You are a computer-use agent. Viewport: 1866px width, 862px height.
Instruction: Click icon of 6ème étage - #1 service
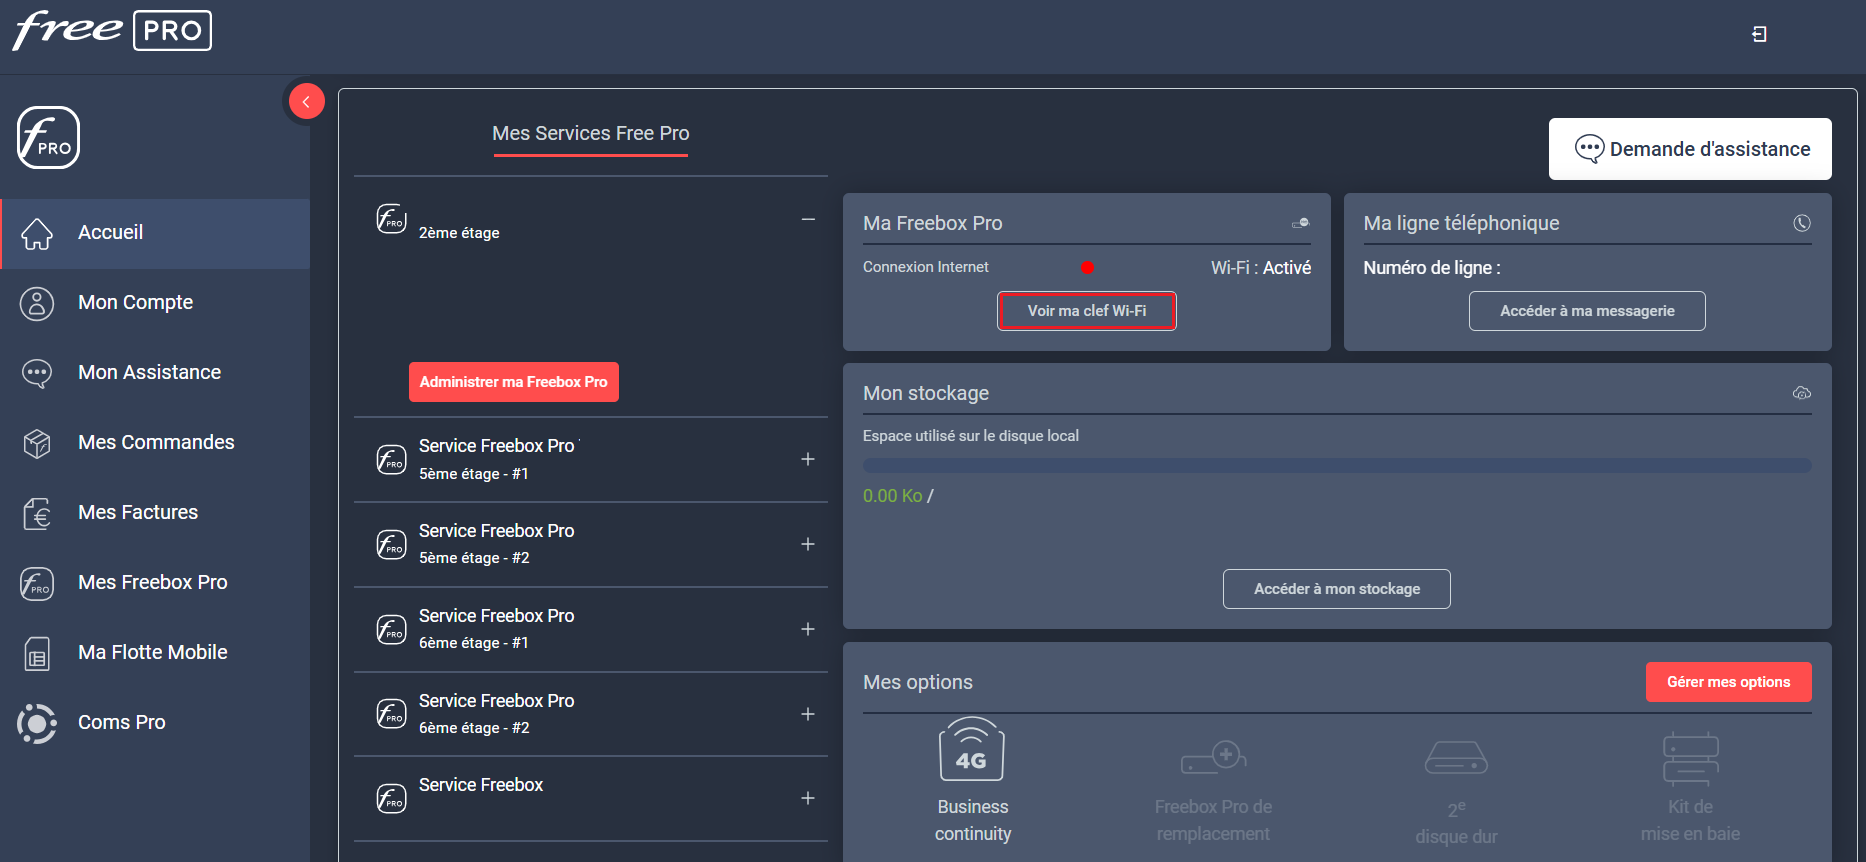point(391,629)
